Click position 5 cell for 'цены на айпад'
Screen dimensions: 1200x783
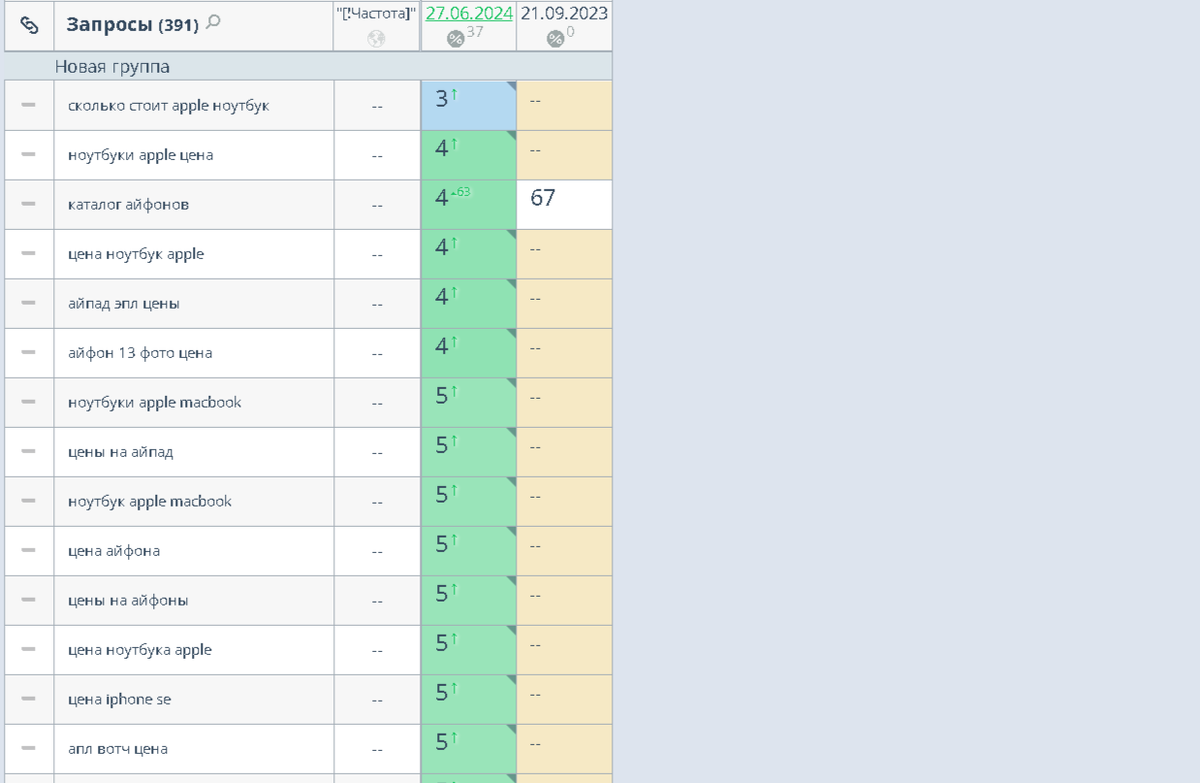469,452
